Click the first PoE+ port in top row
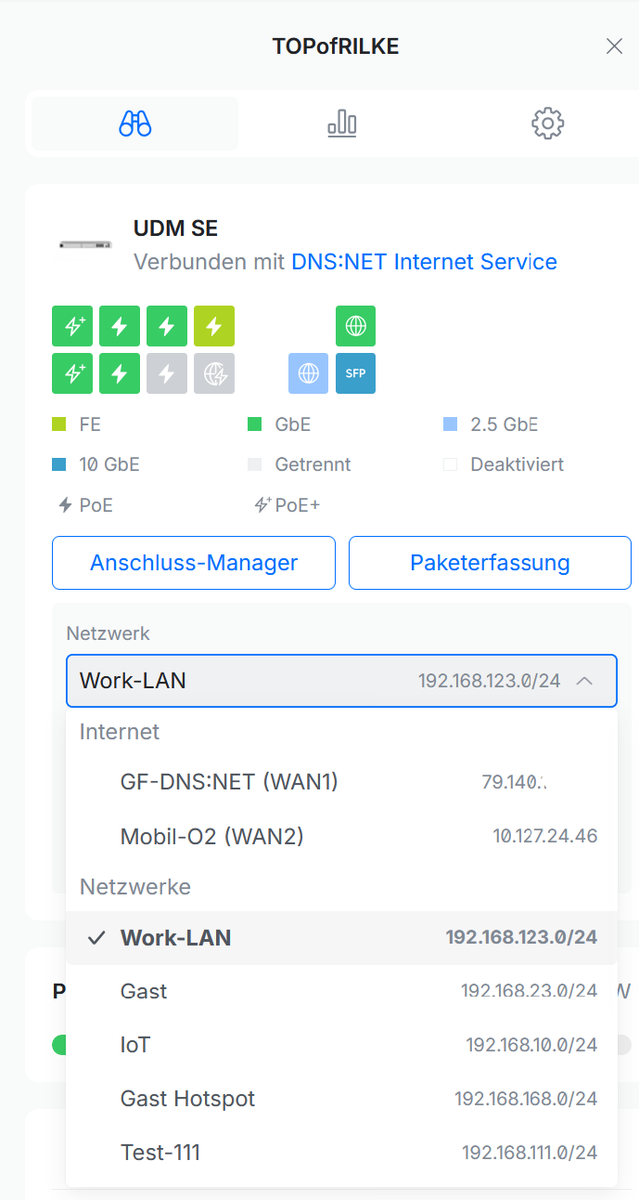The image size is (639, 1200). [x=72, y=326]
